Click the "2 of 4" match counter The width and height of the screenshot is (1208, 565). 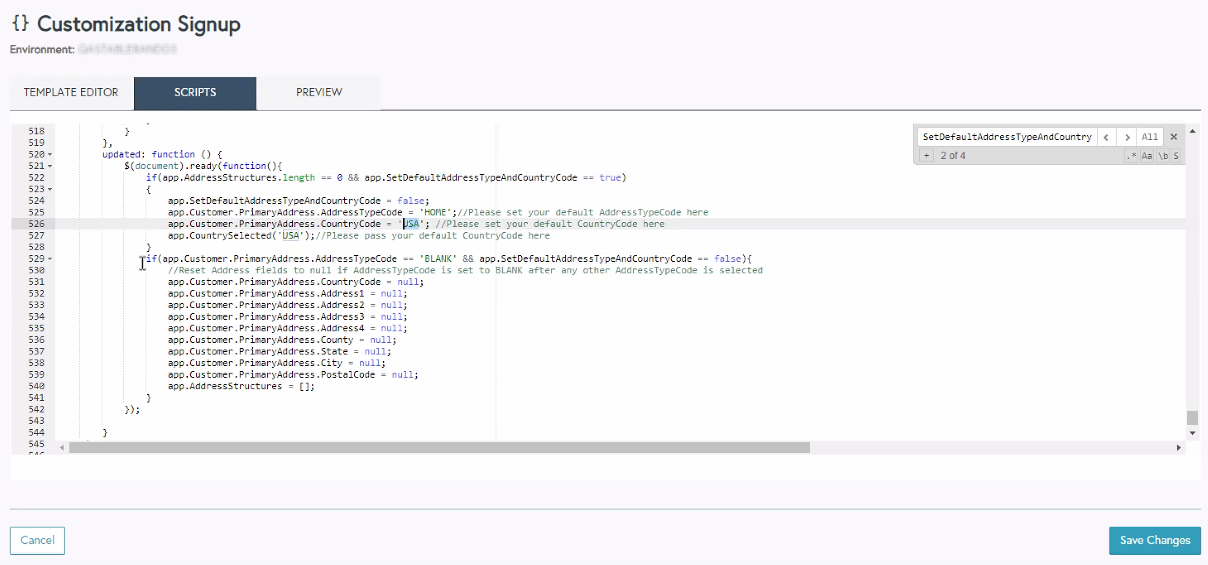(953, 156)
